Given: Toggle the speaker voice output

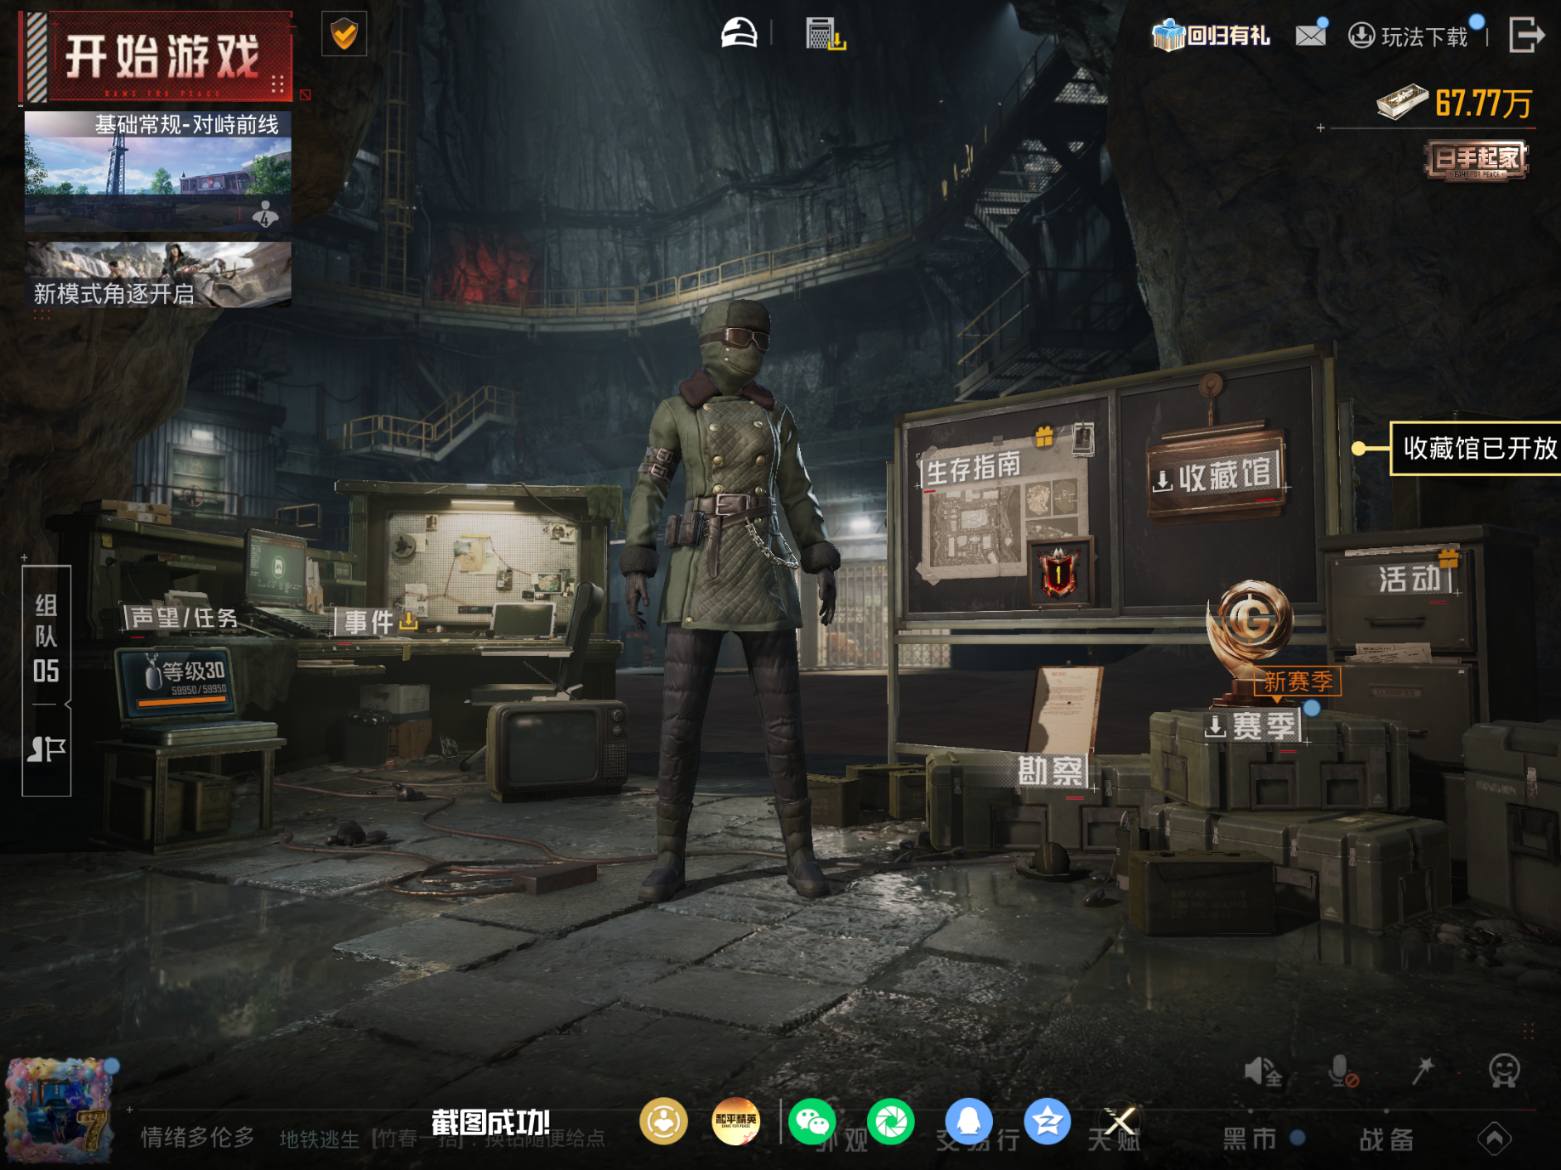Looking at the screenshot, I should click(1262, 1072).
